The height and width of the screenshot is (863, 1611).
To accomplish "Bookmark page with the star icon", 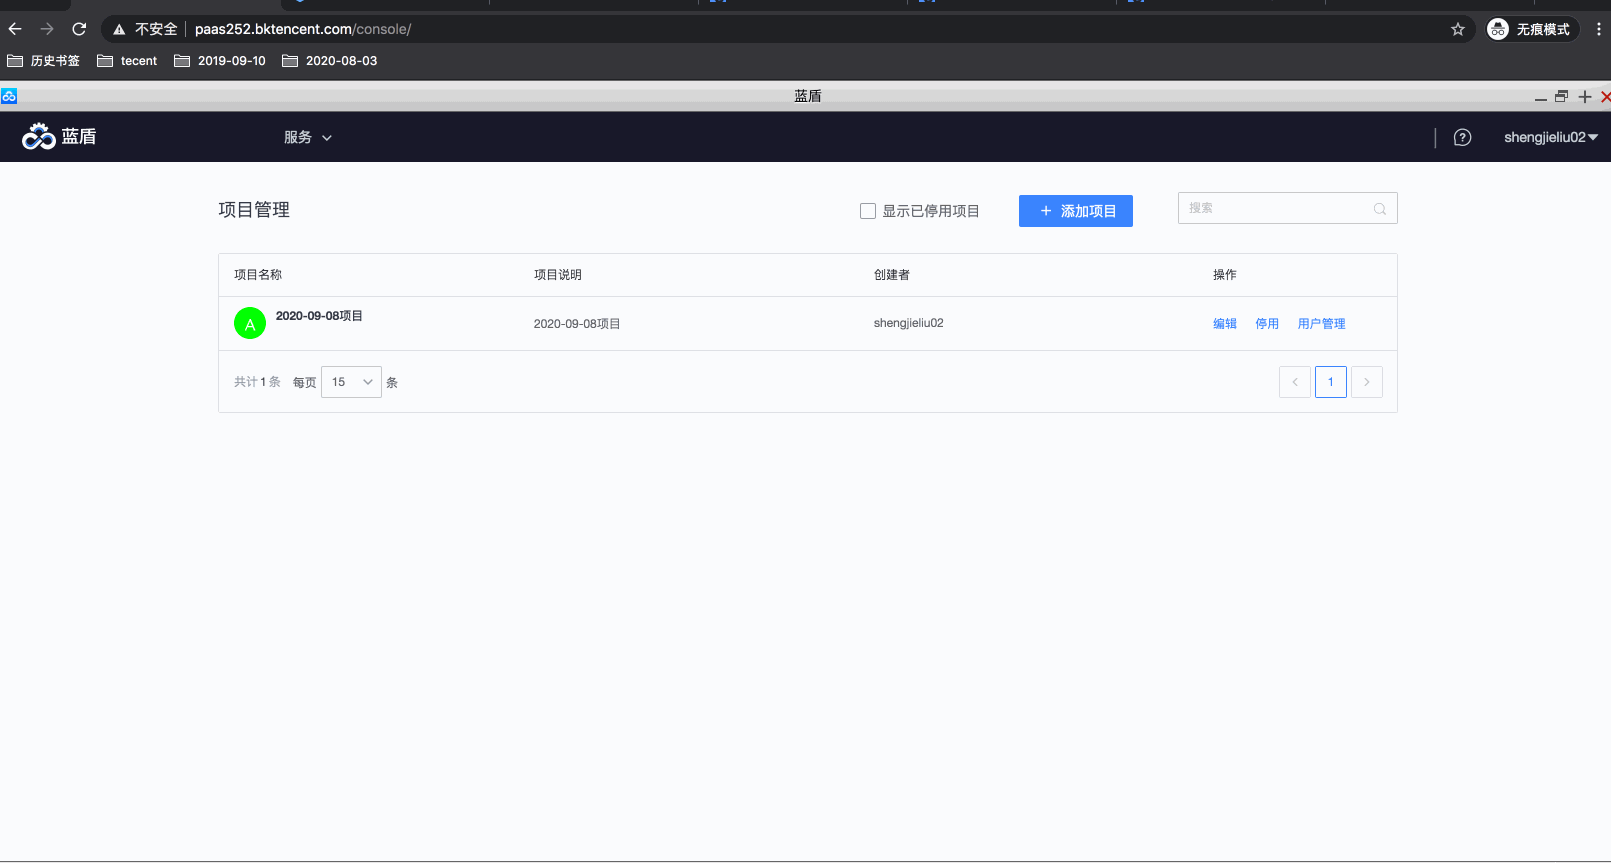I will pos(1458,29).
